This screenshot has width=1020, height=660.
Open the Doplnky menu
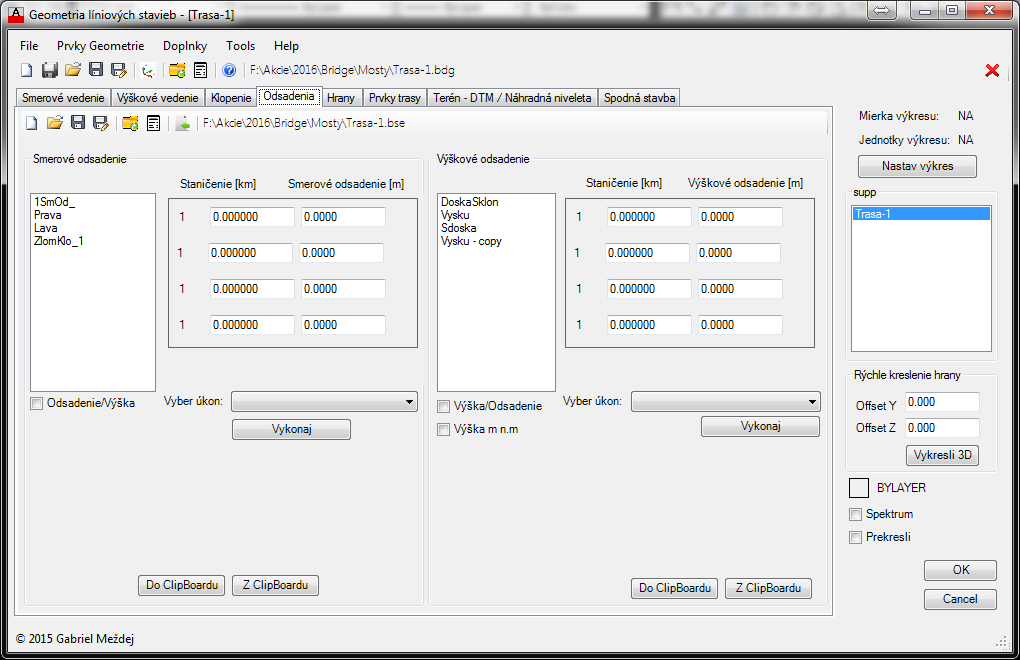185,46
